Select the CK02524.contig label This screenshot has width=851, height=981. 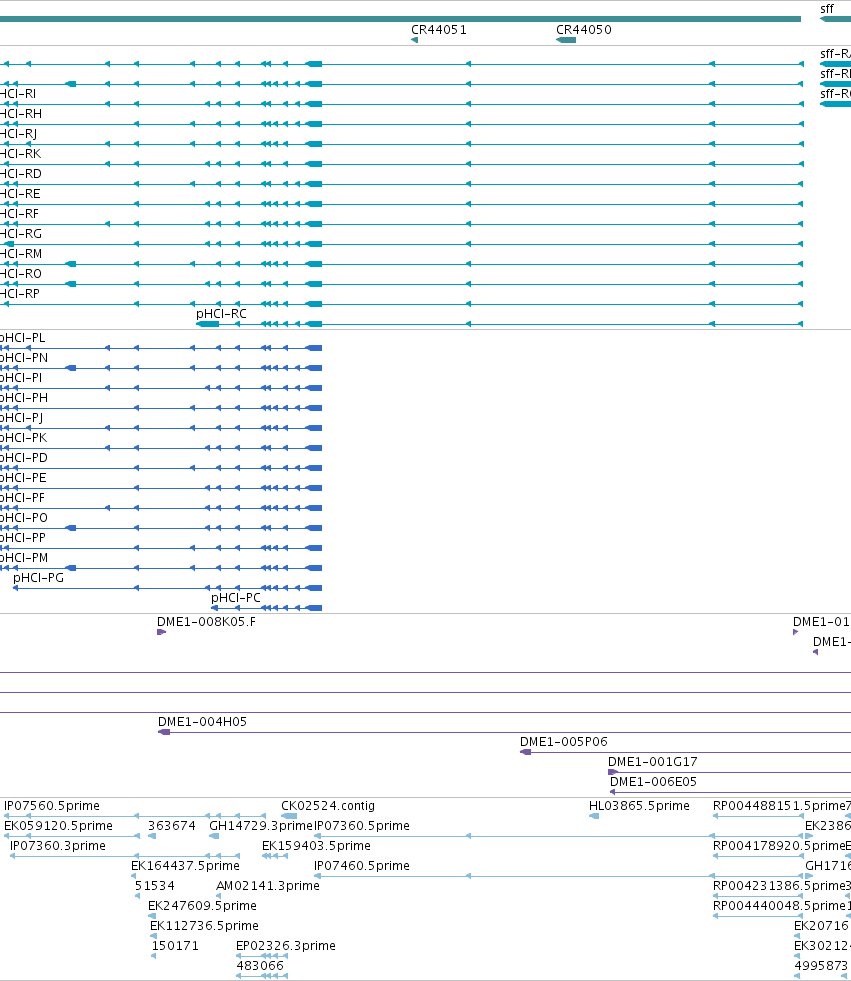tap(328, 806)
